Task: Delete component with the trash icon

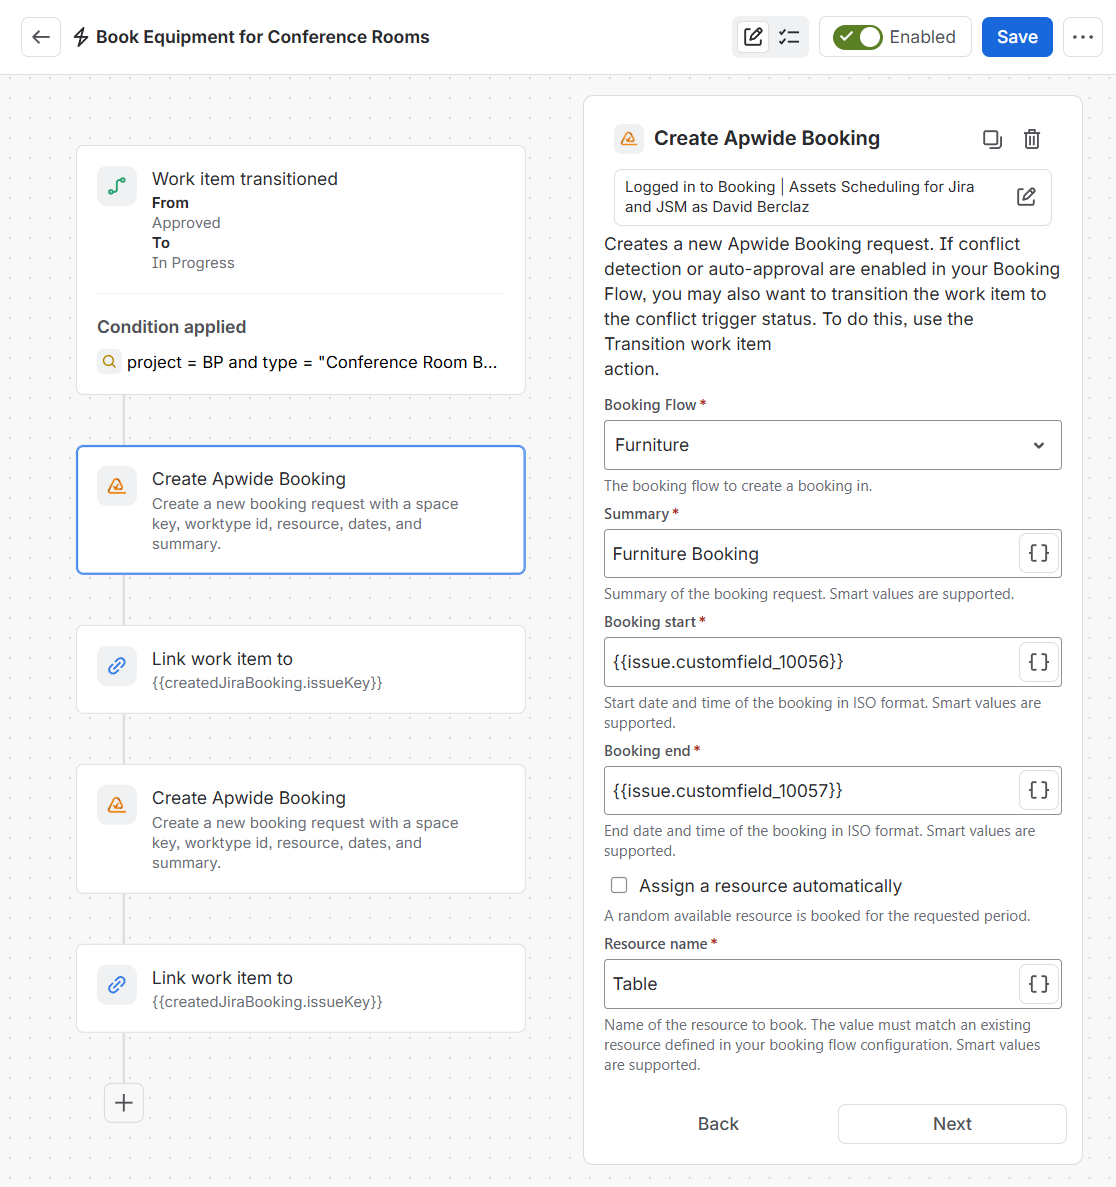Action: tap(1031, 139)
